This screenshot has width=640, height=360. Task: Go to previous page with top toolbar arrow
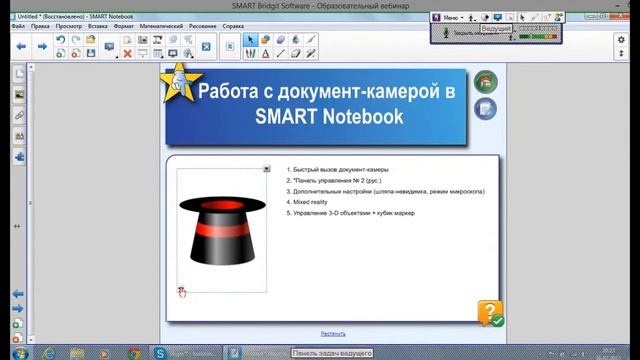point(21,47)
